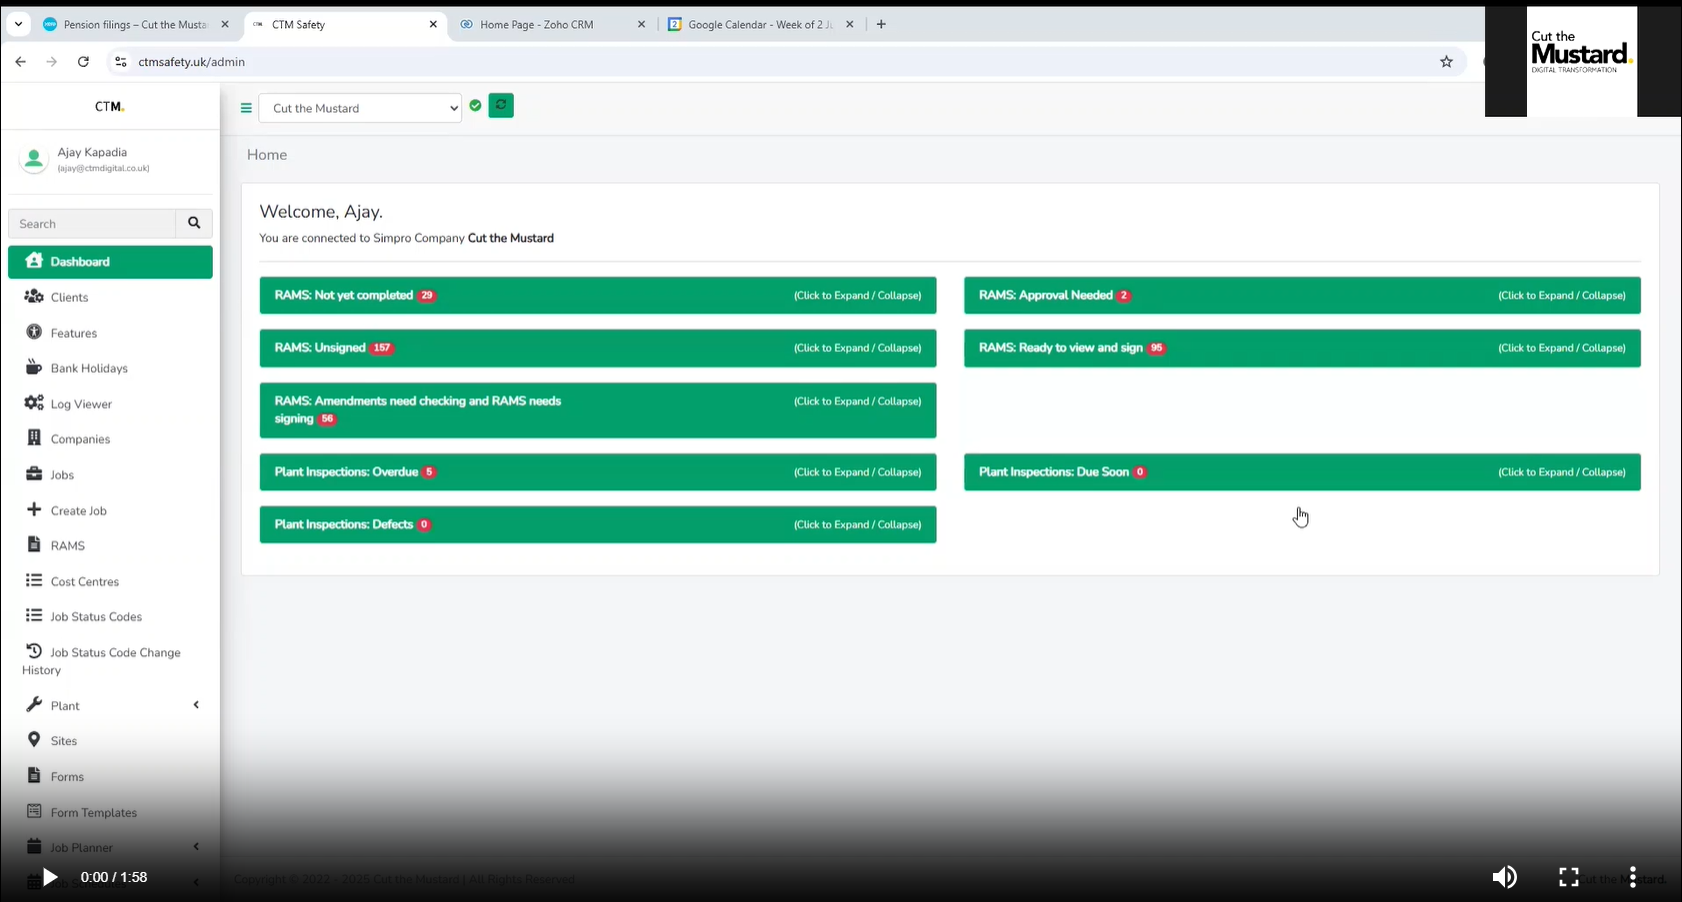The image size is (1682, 902).
Task: Mute the video volume speaker
Action: pos(1504,877)
